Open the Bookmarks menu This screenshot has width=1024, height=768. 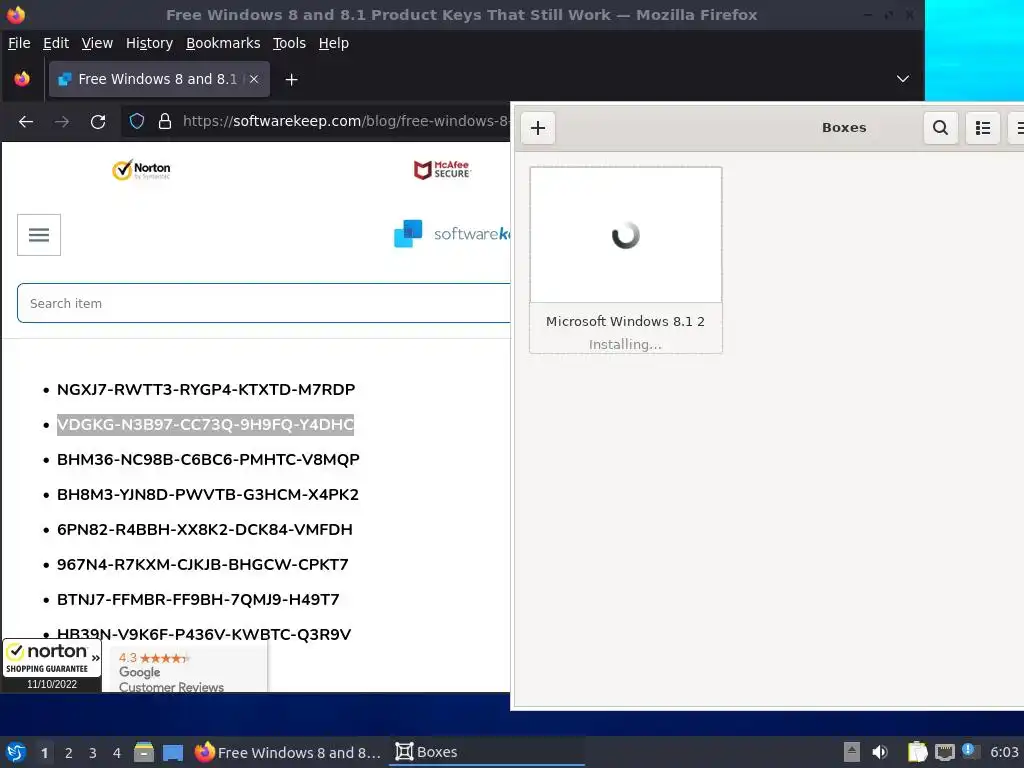223,43
